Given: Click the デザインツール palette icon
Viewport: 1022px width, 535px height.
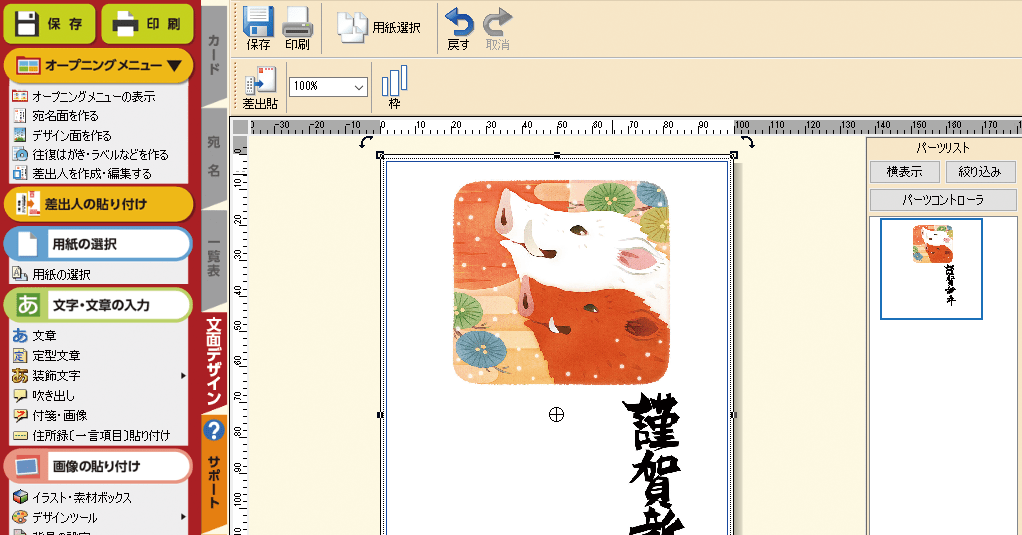Looking at the screenshot, I should point(20,517).
